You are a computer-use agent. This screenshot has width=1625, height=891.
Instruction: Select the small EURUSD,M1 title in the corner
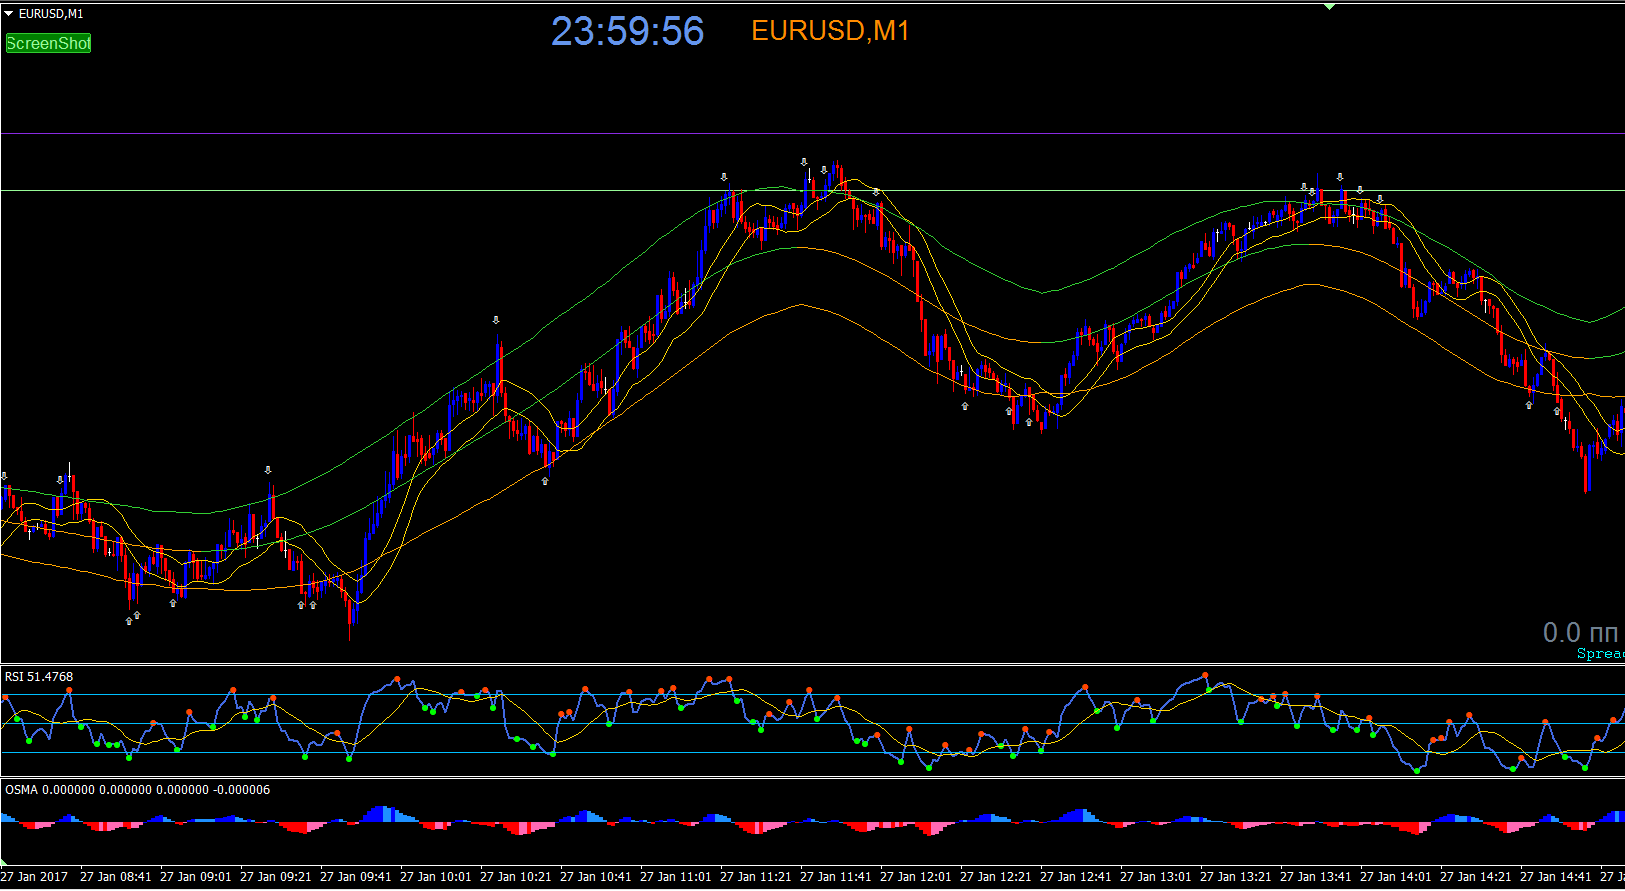(51, 14)
